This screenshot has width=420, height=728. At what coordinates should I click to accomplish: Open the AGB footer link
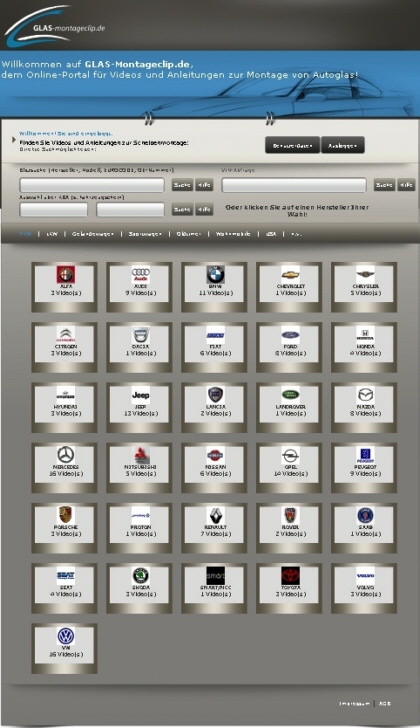click(385, 704)
